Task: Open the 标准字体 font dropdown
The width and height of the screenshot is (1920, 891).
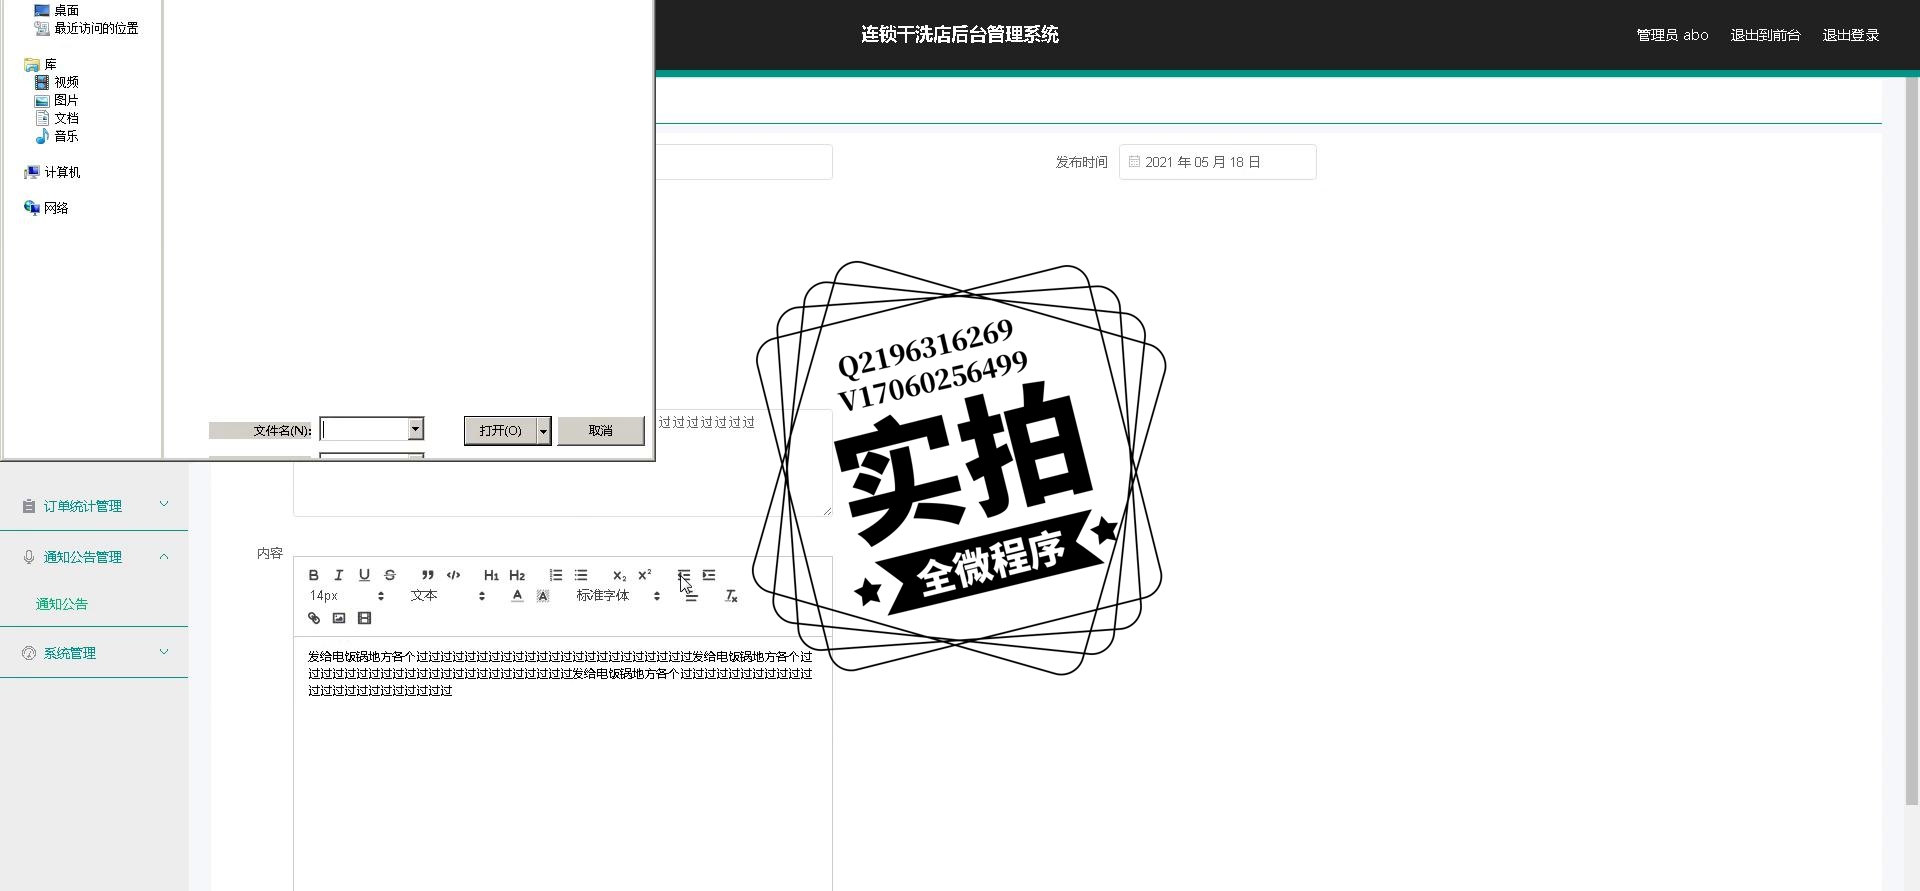Action: click(618, 596)
